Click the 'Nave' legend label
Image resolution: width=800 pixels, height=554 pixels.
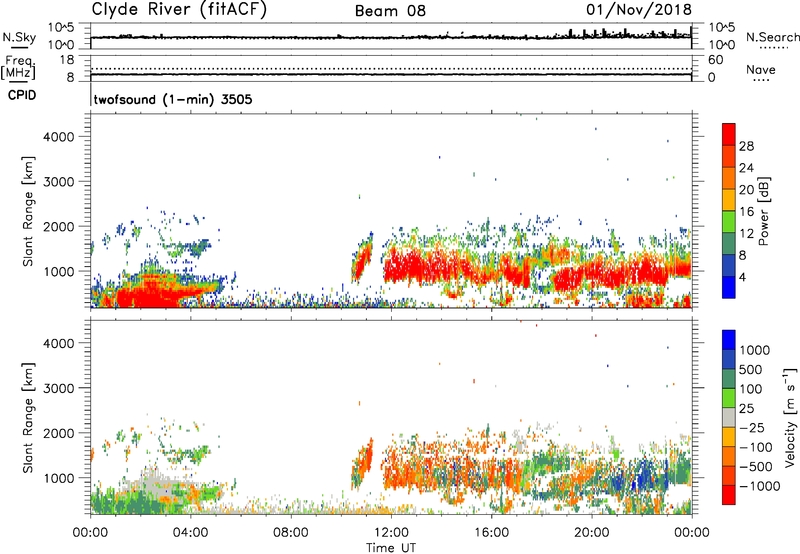[761, 70]
